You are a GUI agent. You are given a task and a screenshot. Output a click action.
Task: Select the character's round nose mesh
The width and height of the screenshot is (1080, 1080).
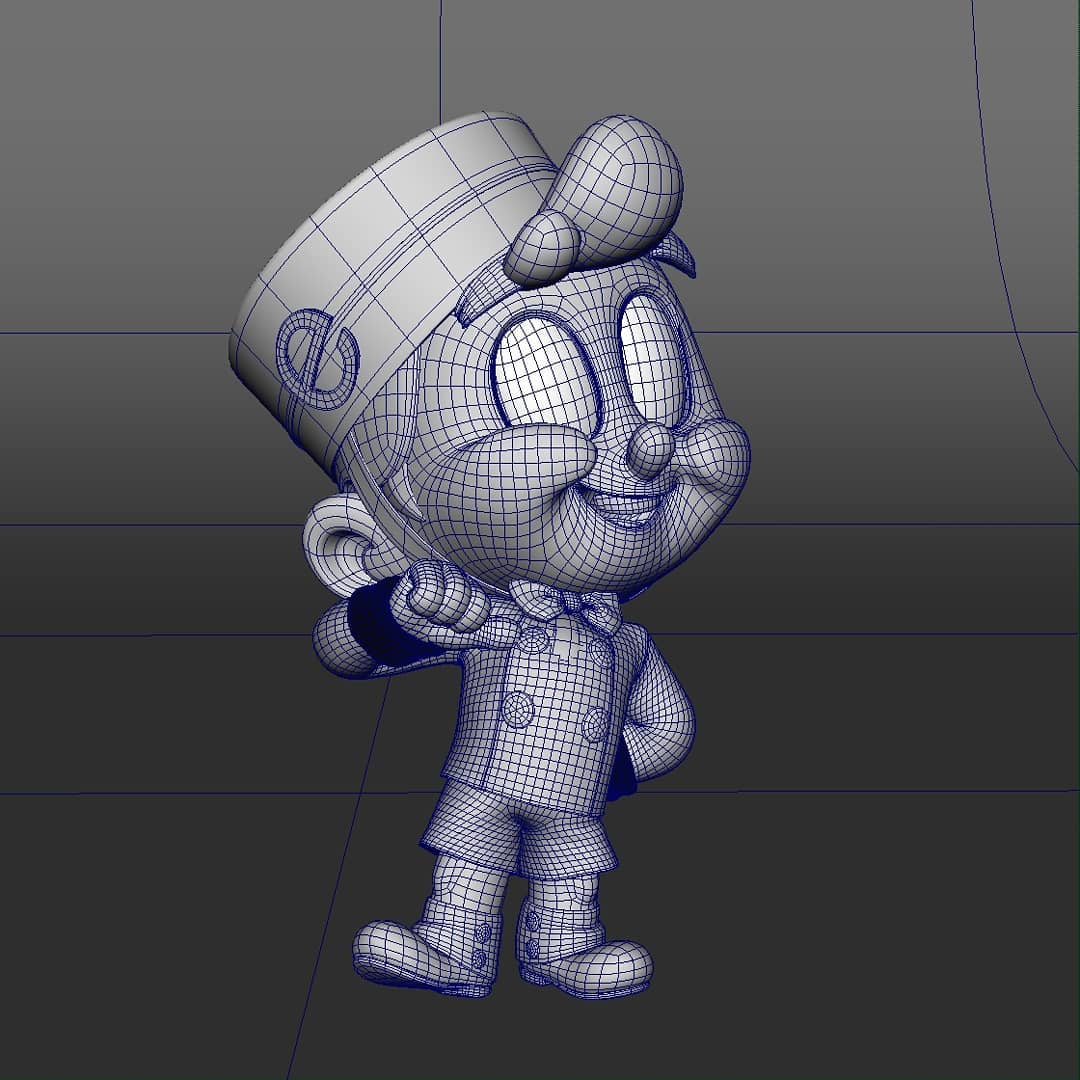(650, 450)
